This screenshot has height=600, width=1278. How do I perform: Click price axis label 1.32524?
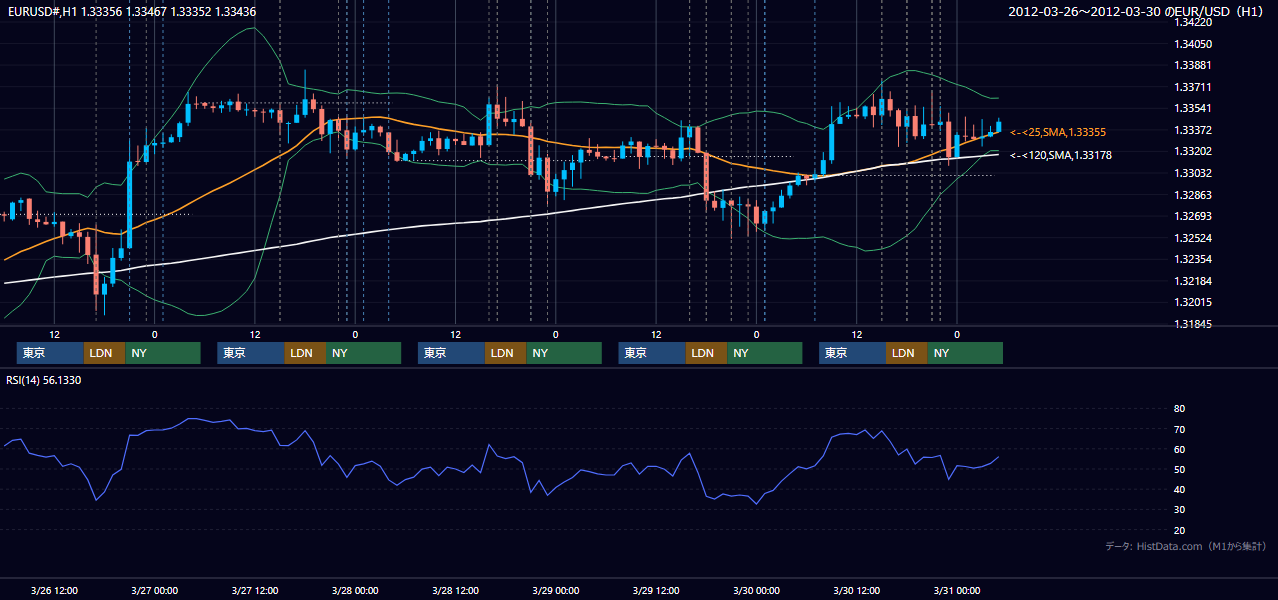point(1193,238)
